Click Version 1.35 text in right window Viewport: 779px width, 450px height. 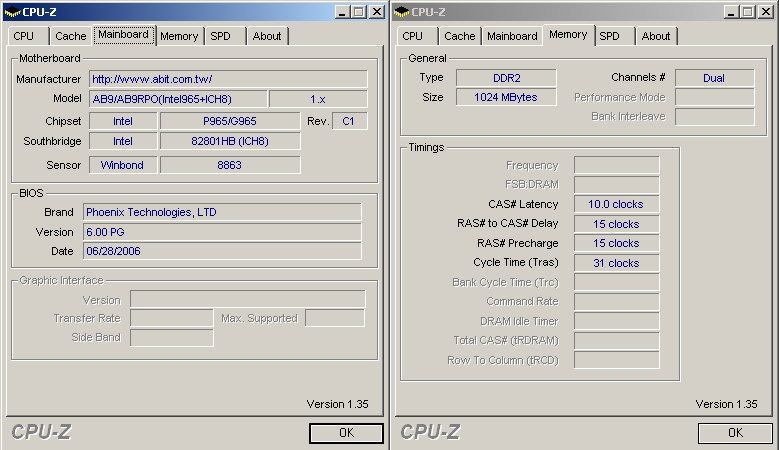726,404
